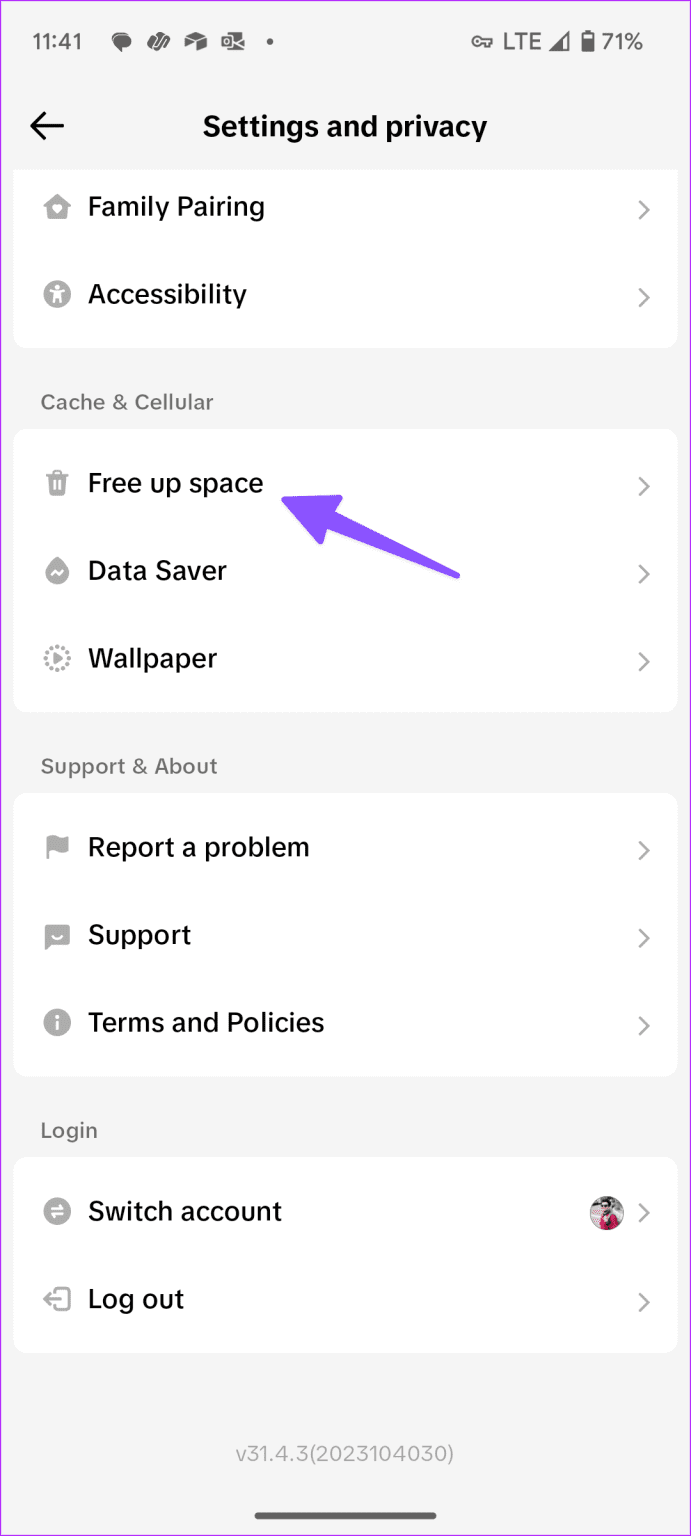Tap the Wallpaper icon
The height and width of the screenshot is (1536, 691).
click(57, 659)
